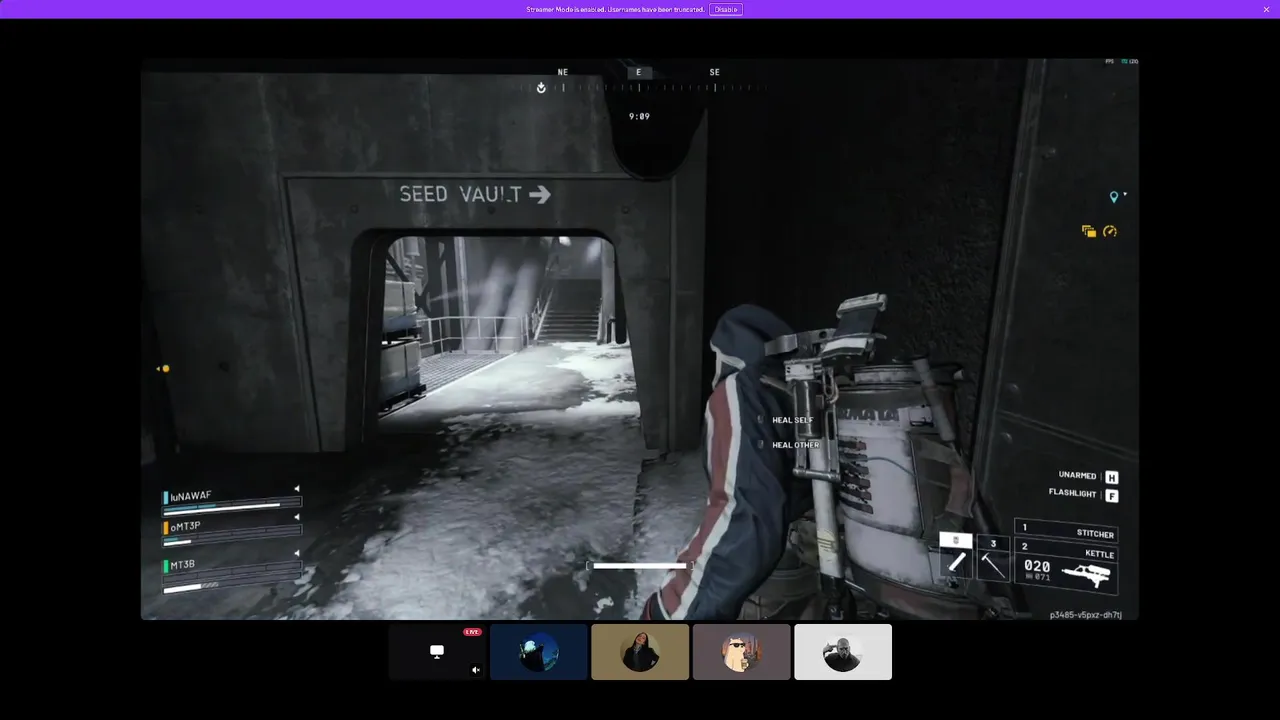
Task: Unmute the stream via the speaker icon
Action: [x=476, y=670]
